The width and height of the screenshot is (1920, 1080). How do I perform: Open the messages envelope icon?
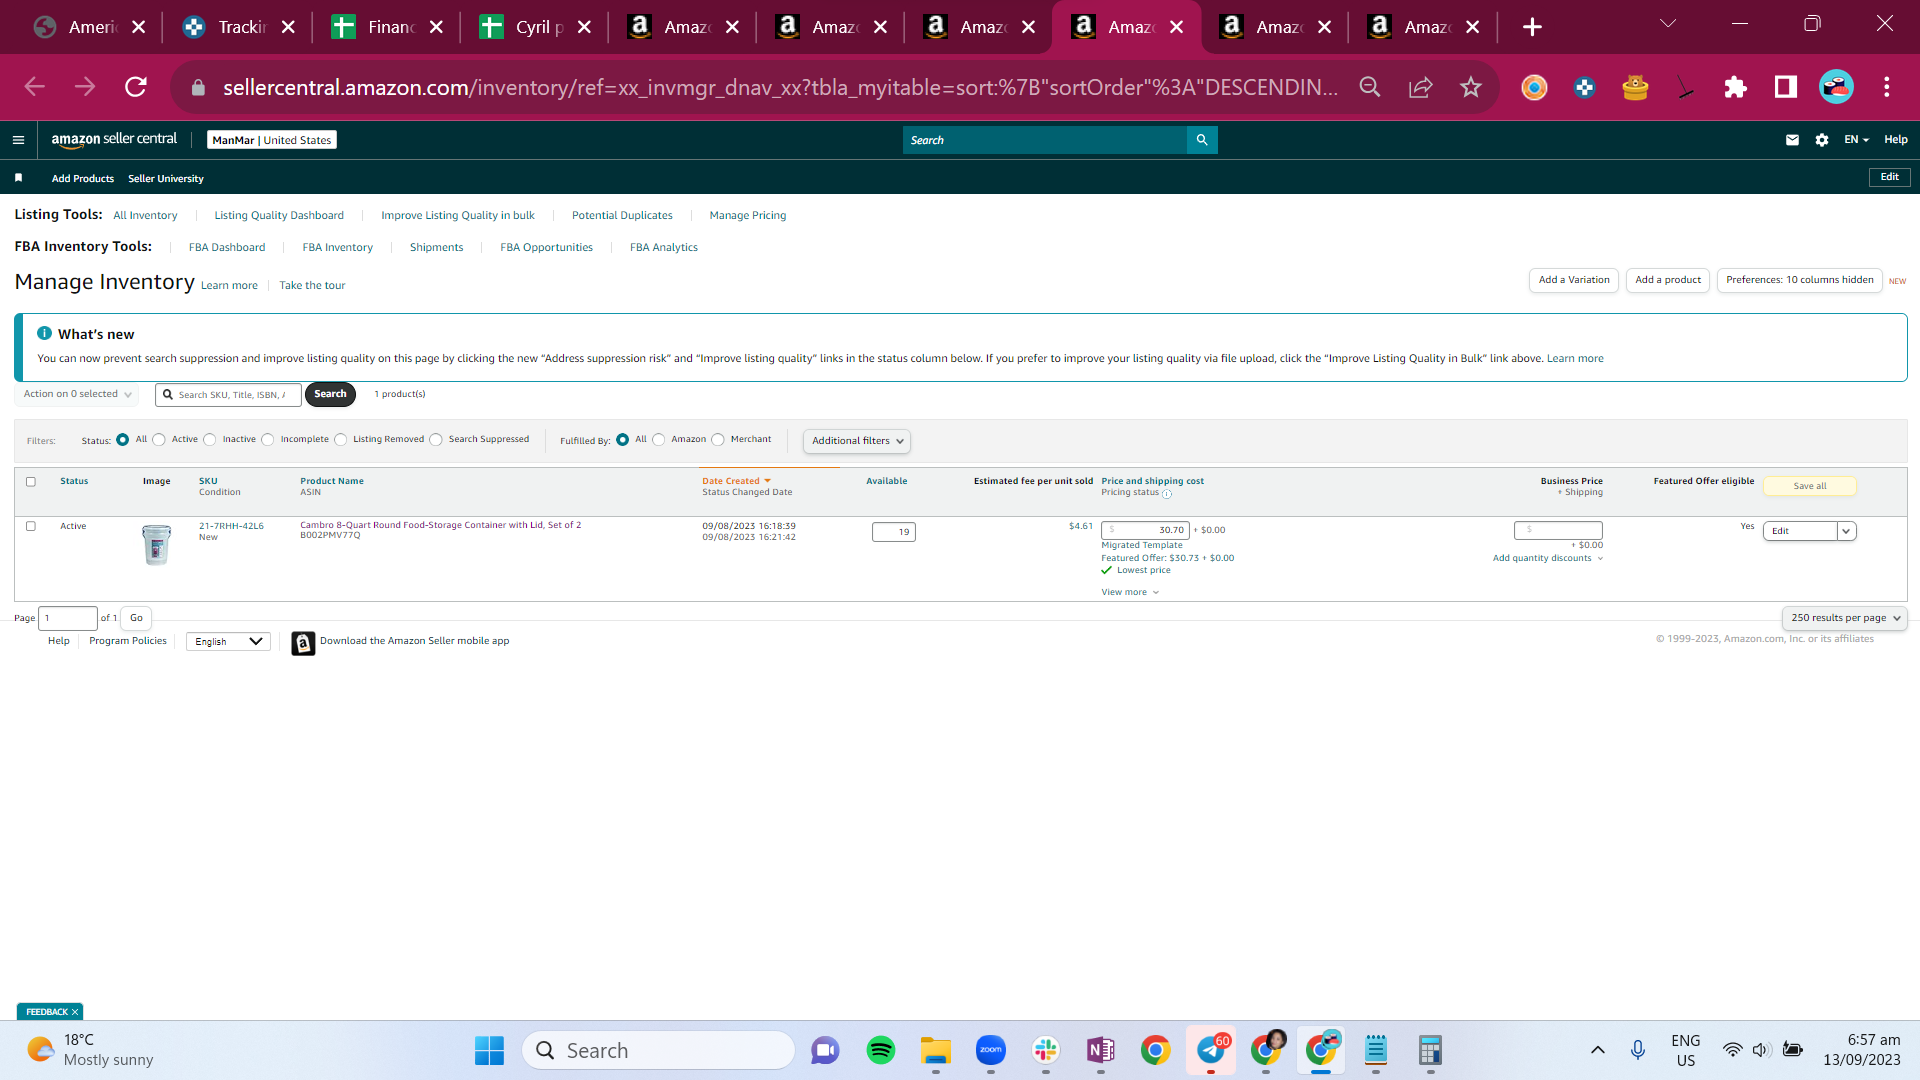[1792, 140]
